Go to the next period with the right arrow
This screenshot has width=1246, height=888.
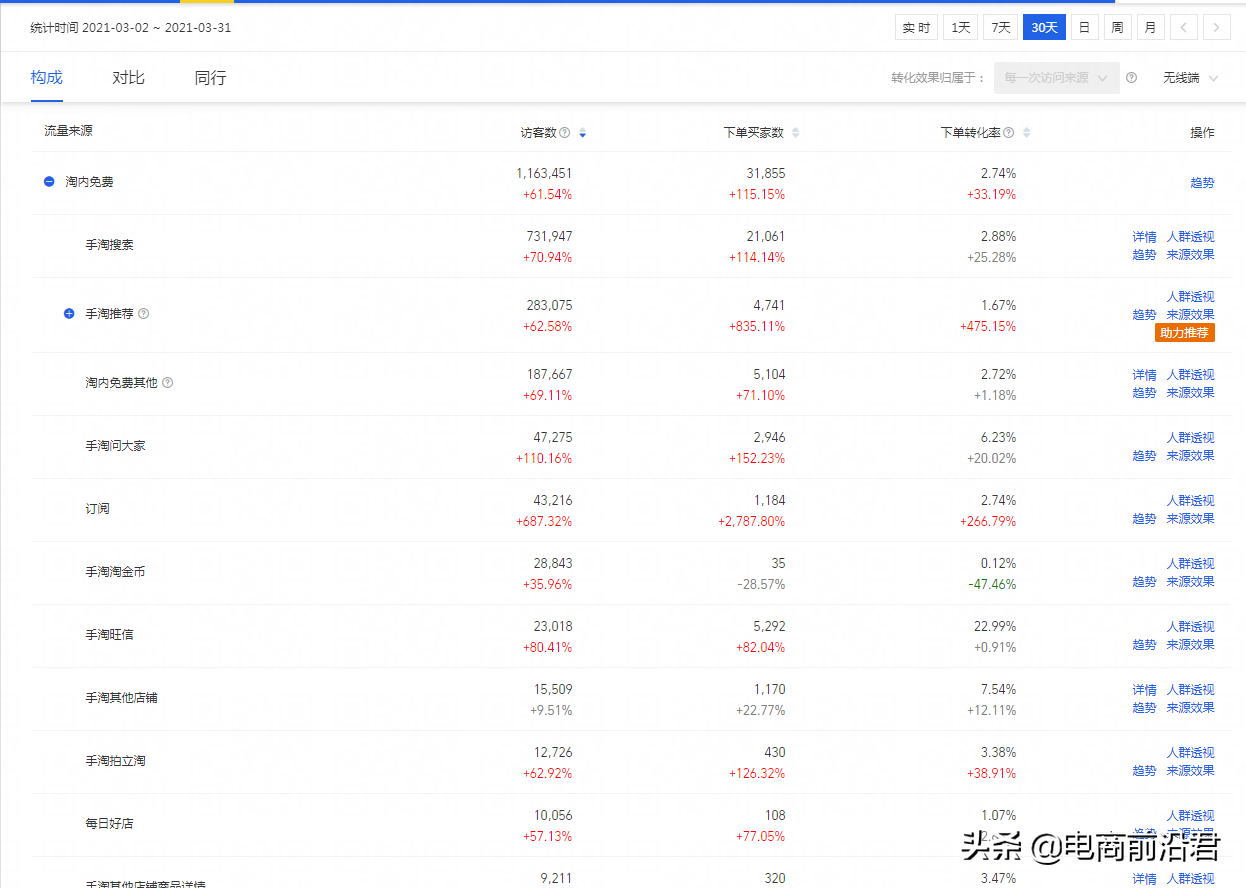(x=1217, y=28)
